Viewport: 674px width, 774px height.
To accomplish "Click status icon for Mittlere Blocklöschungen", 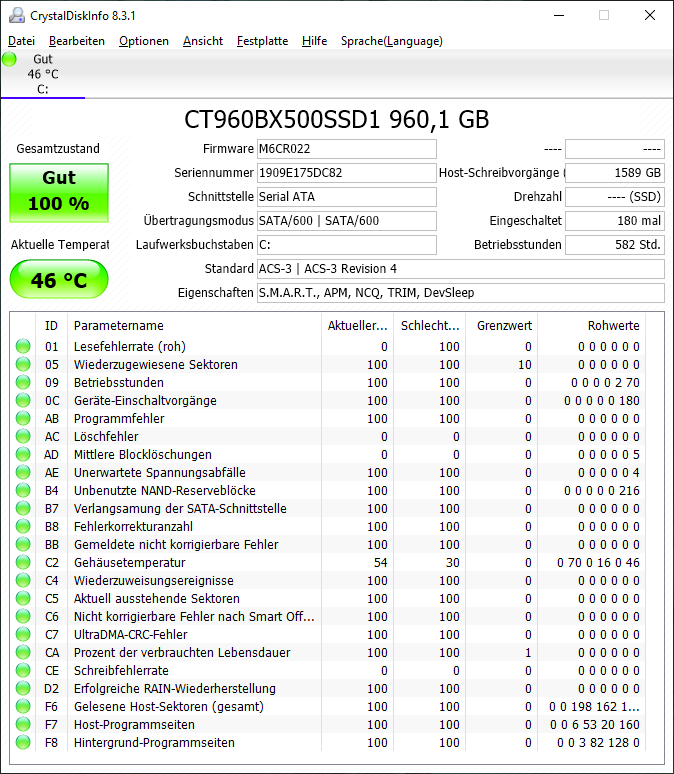I will coord(23,455).
